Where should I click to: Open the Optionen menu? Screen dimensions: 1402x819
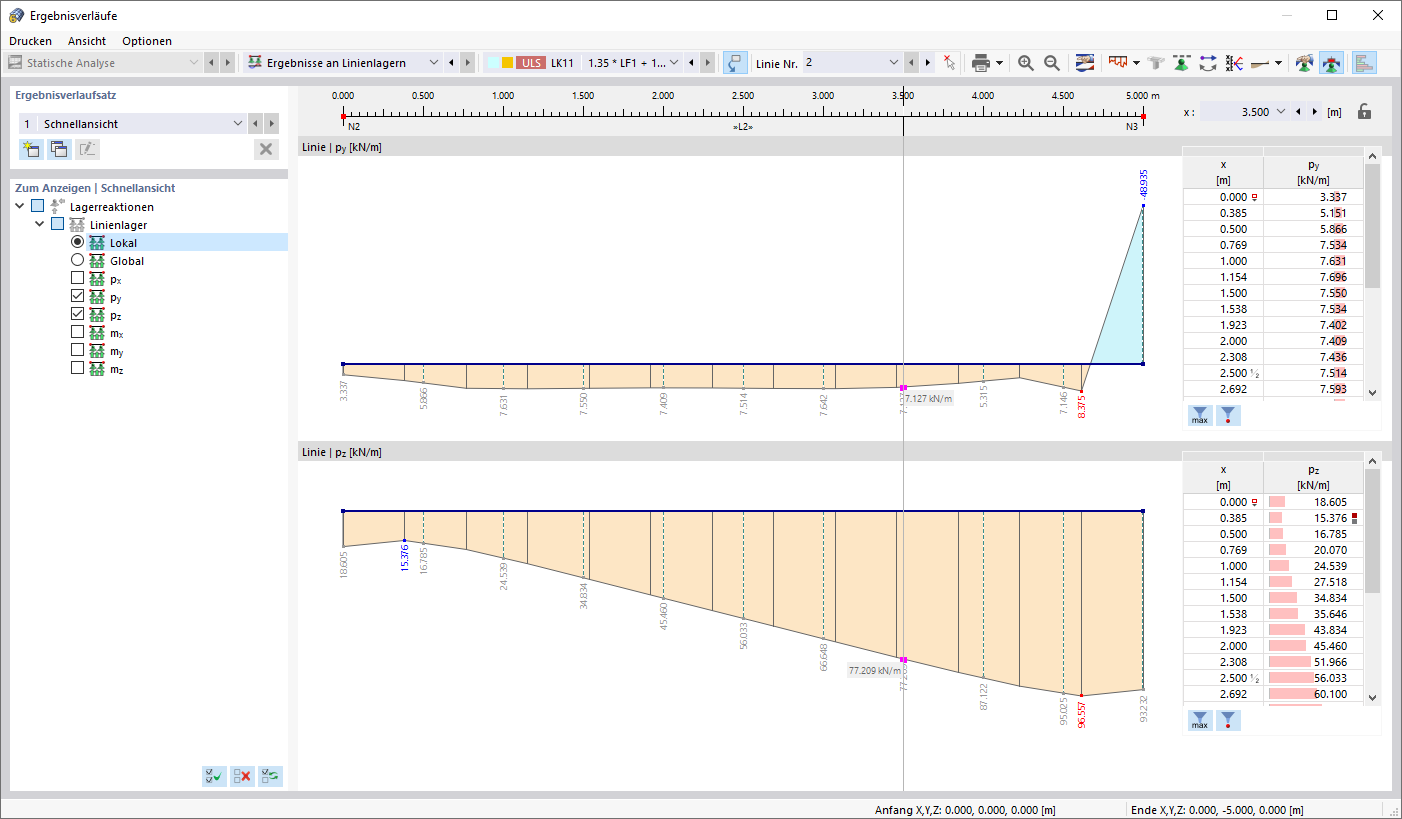coord(147,41)
